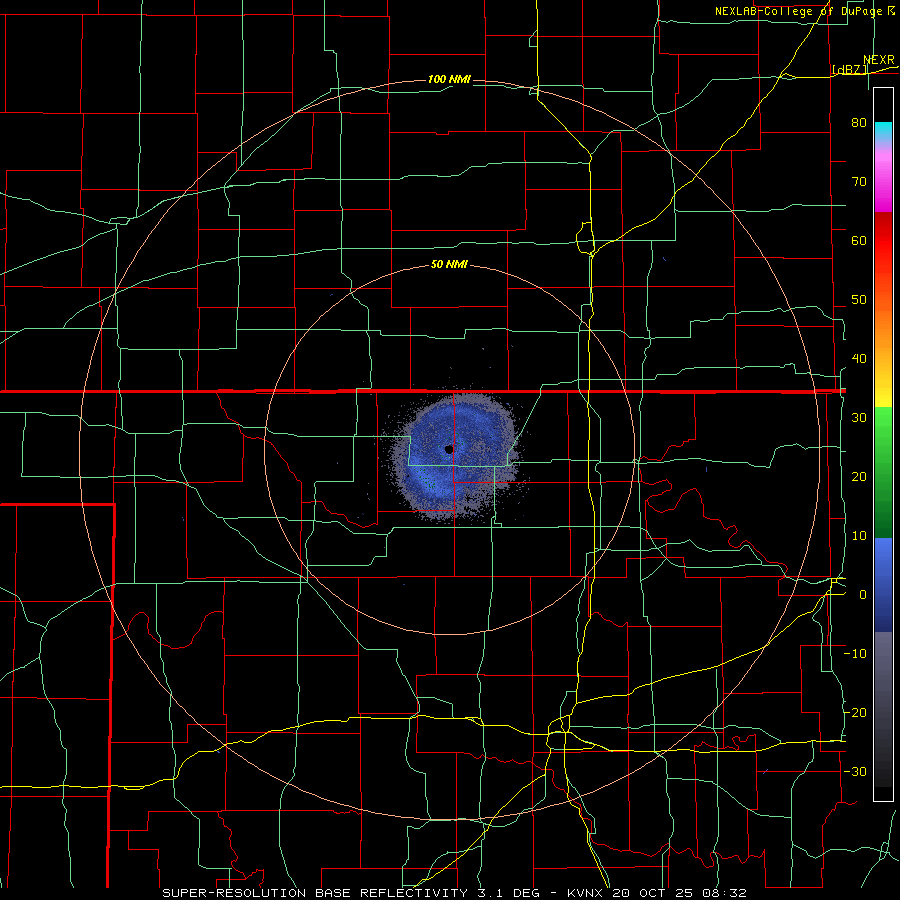Click the -20 value on the dBZ scale
The image size is (900, 900).
click(x=855, y=712)
